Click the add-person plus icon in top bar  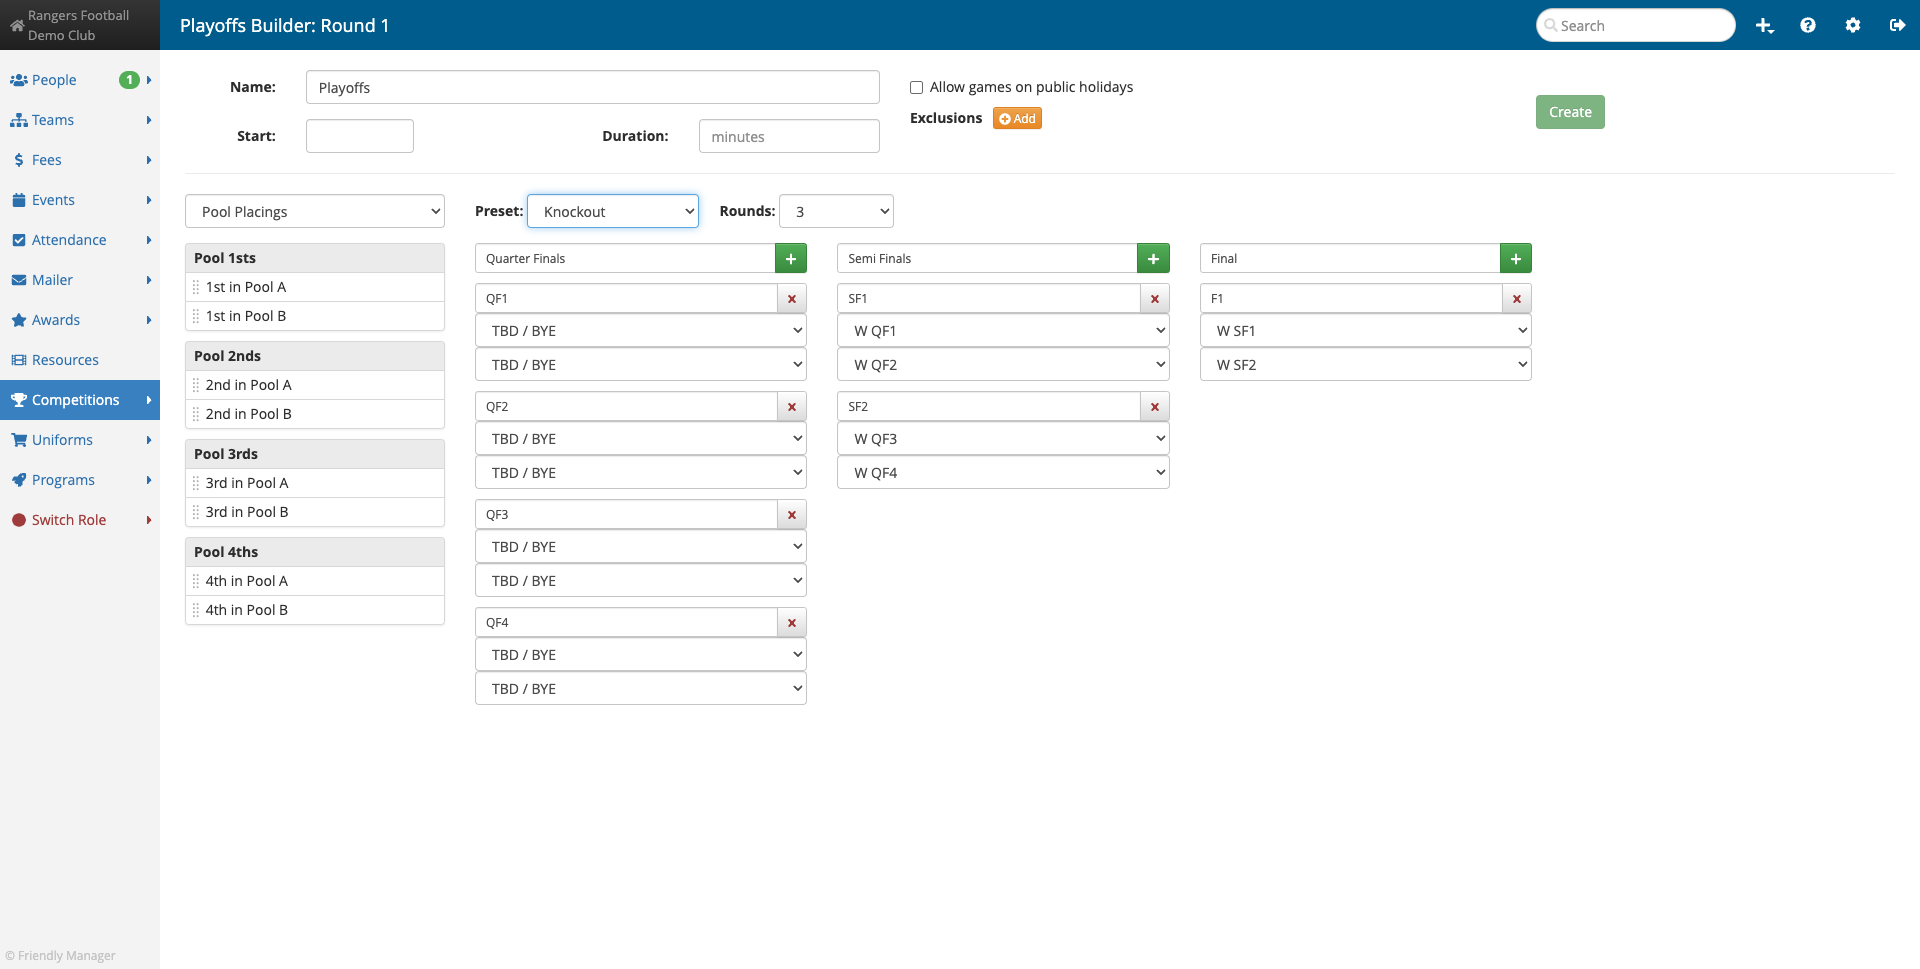coord(1764,25)
